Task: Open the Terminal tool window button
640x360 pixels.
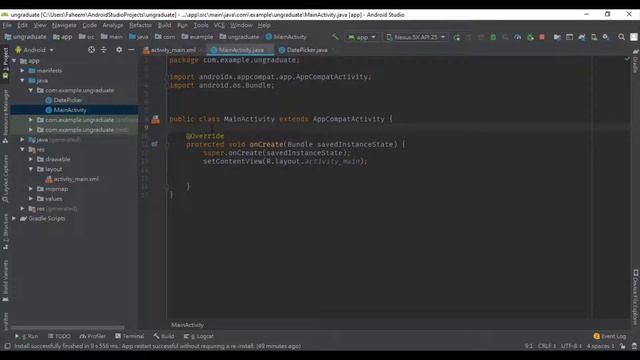Action: pyautogui.click(x=129, y=336)
